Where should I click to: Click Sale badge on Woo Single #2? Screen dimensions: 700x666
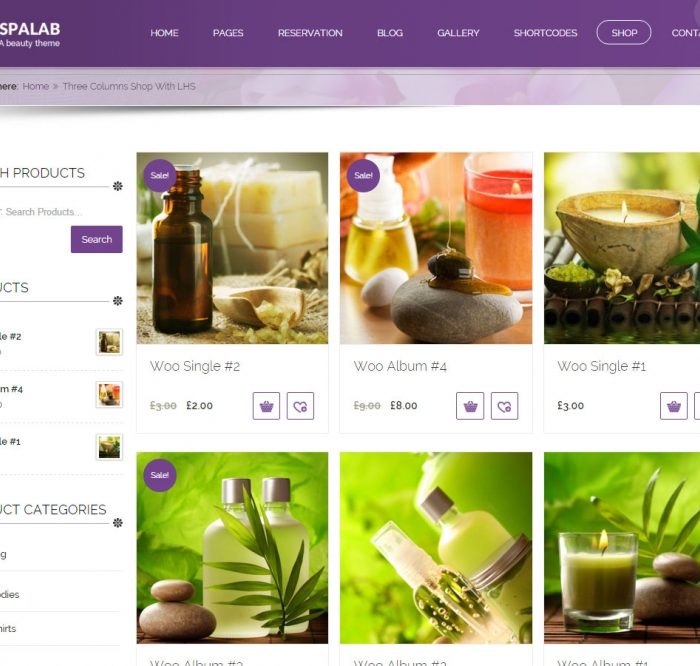160,175
